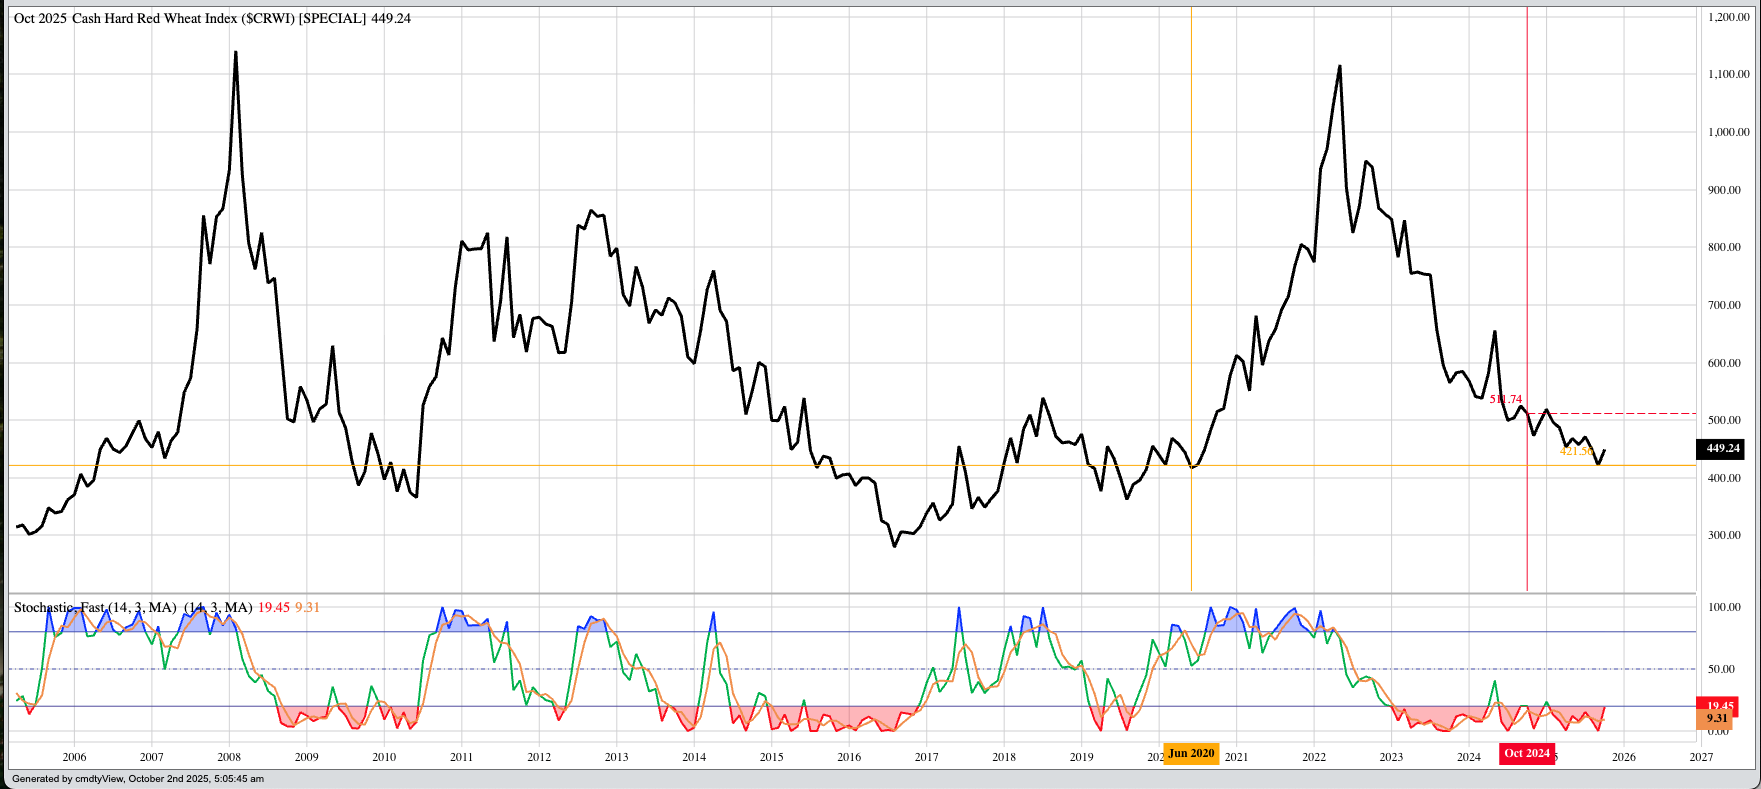Click the 2022 year label on the time axis
The width and height of the screenshot is (1761, 789).
[1314, 757]
